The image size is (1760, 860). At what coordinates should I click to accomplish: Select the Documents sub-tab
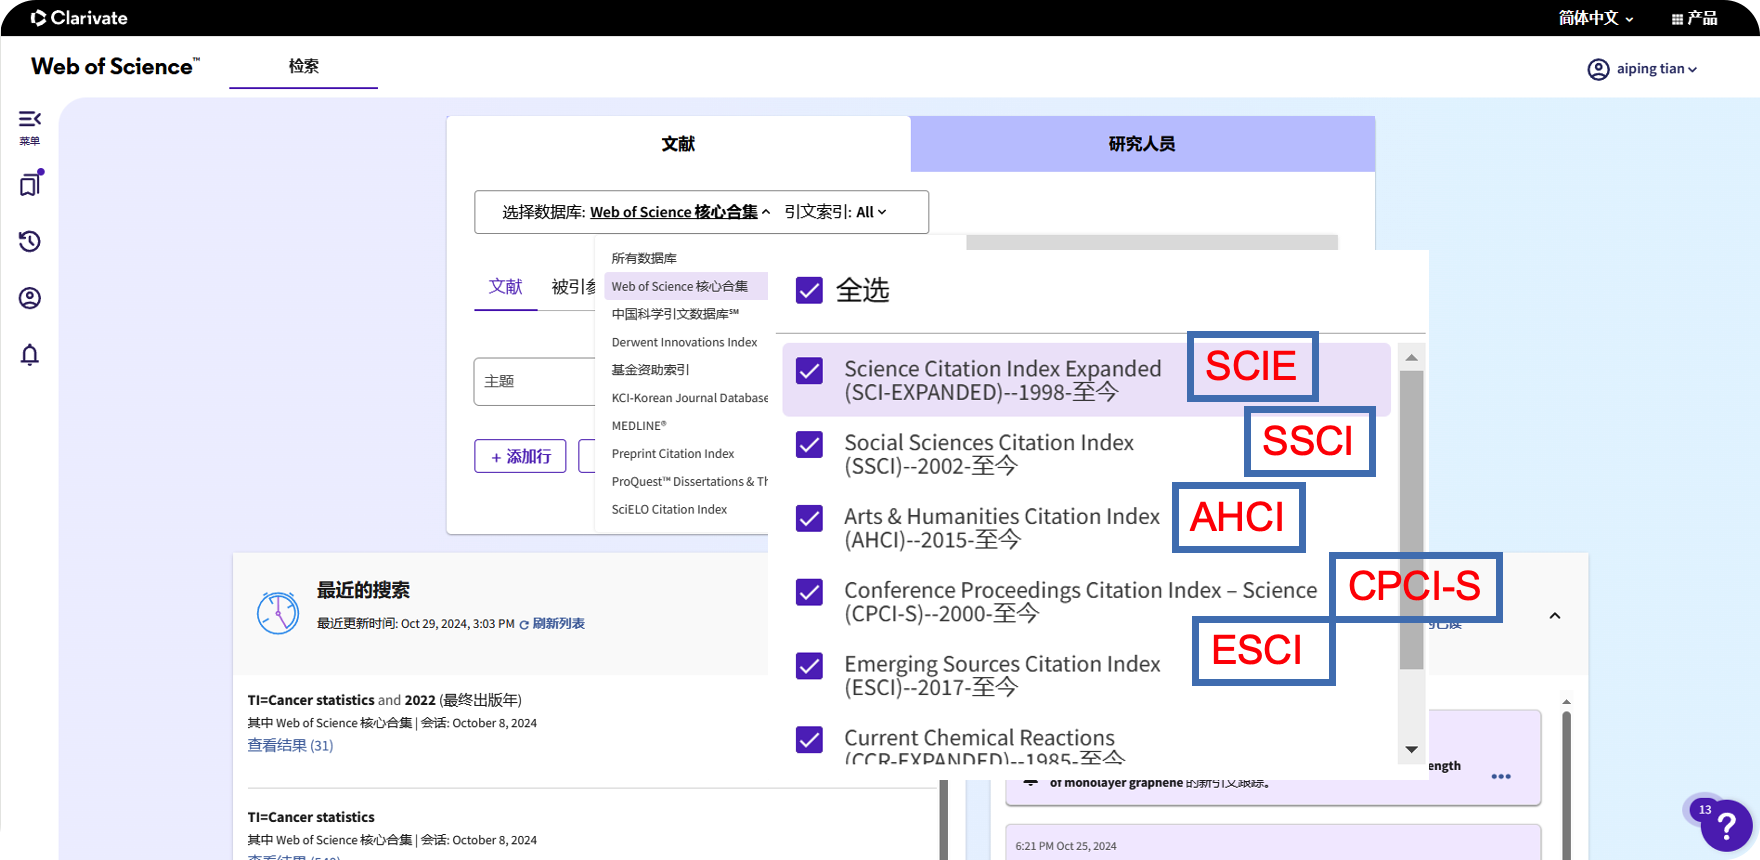pos(505,287)
